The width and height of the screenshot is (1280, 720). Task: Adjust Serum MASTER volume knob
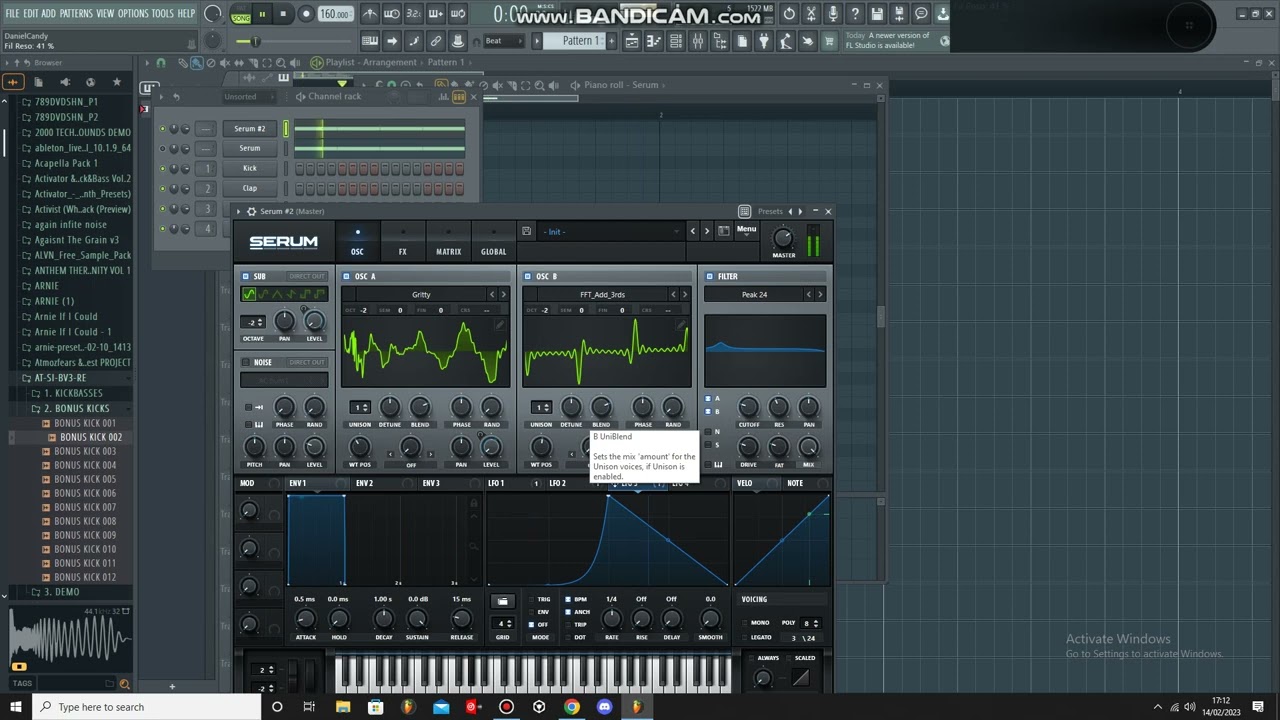coord(784,237)
